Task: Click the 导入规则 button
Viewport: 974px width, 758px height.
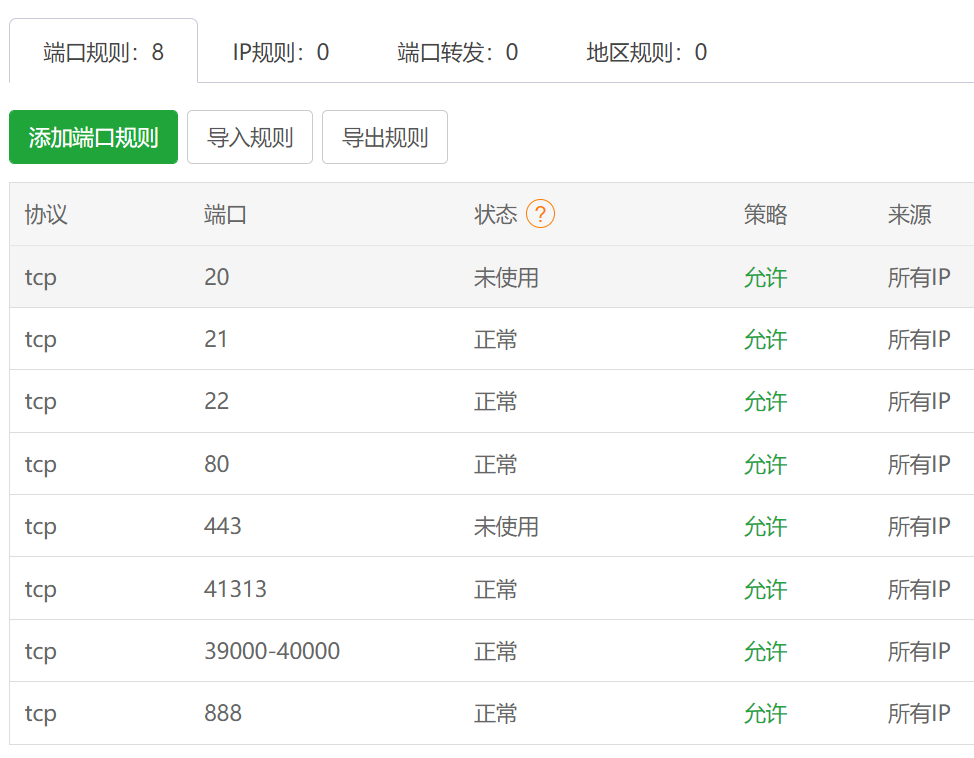Action: (249, 137)
